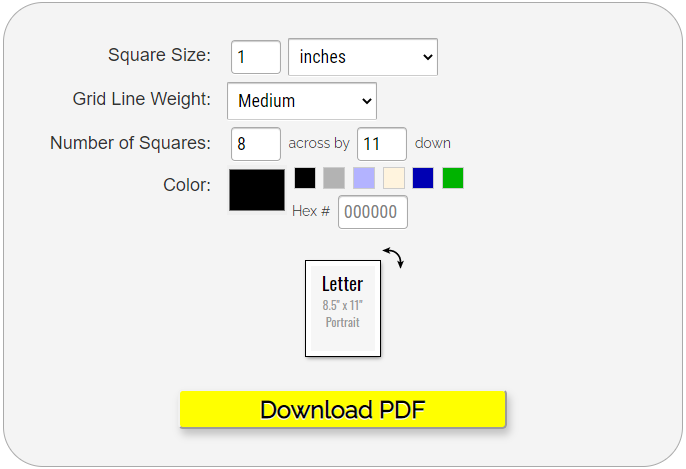Click the rotate orientation arrow icon

[394, 257]
